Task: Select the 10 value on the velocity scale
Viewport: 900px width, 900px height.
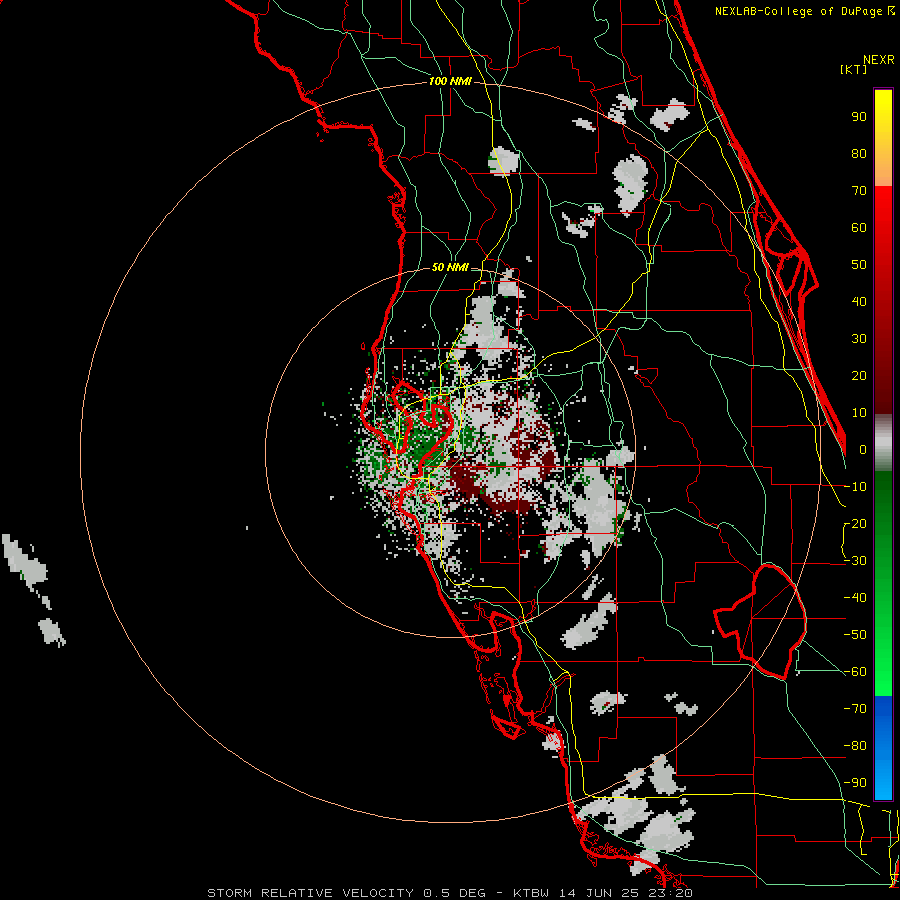Action: (x=859, y=413)
